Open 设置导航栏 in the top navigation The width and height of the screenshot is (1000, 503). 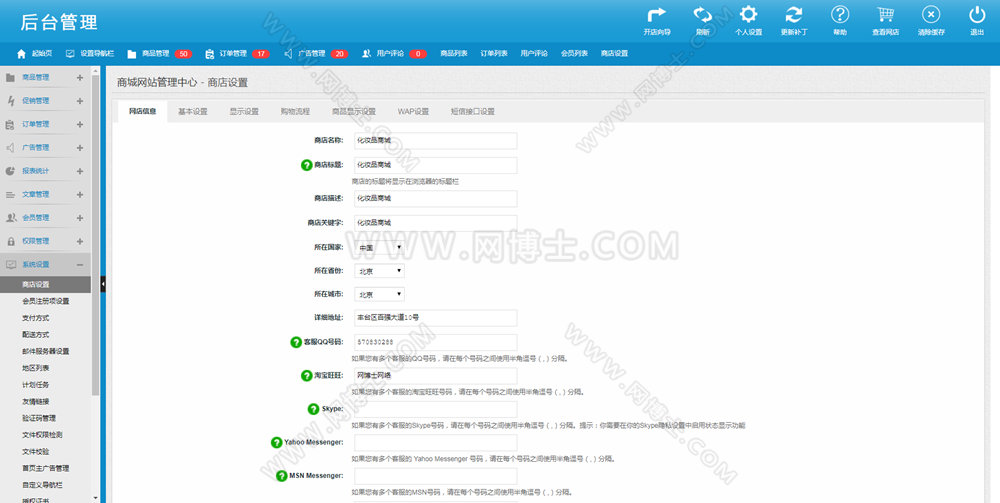pyautogui.click(x=90, y=54)
